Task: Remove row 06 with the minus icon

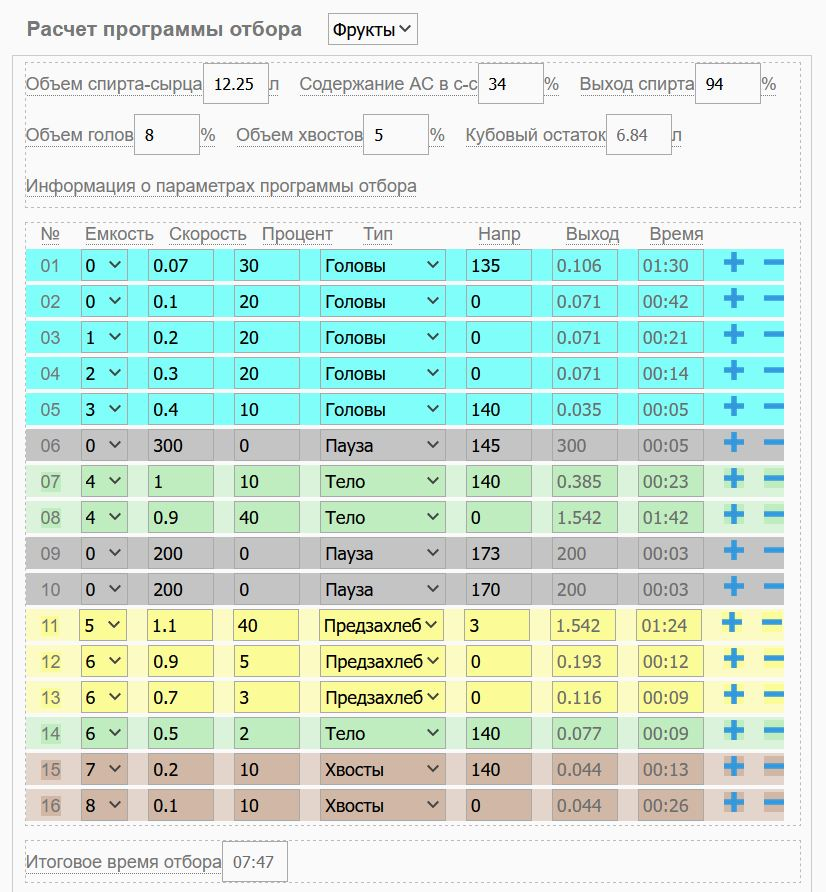Action: click(x=773, y=443)
